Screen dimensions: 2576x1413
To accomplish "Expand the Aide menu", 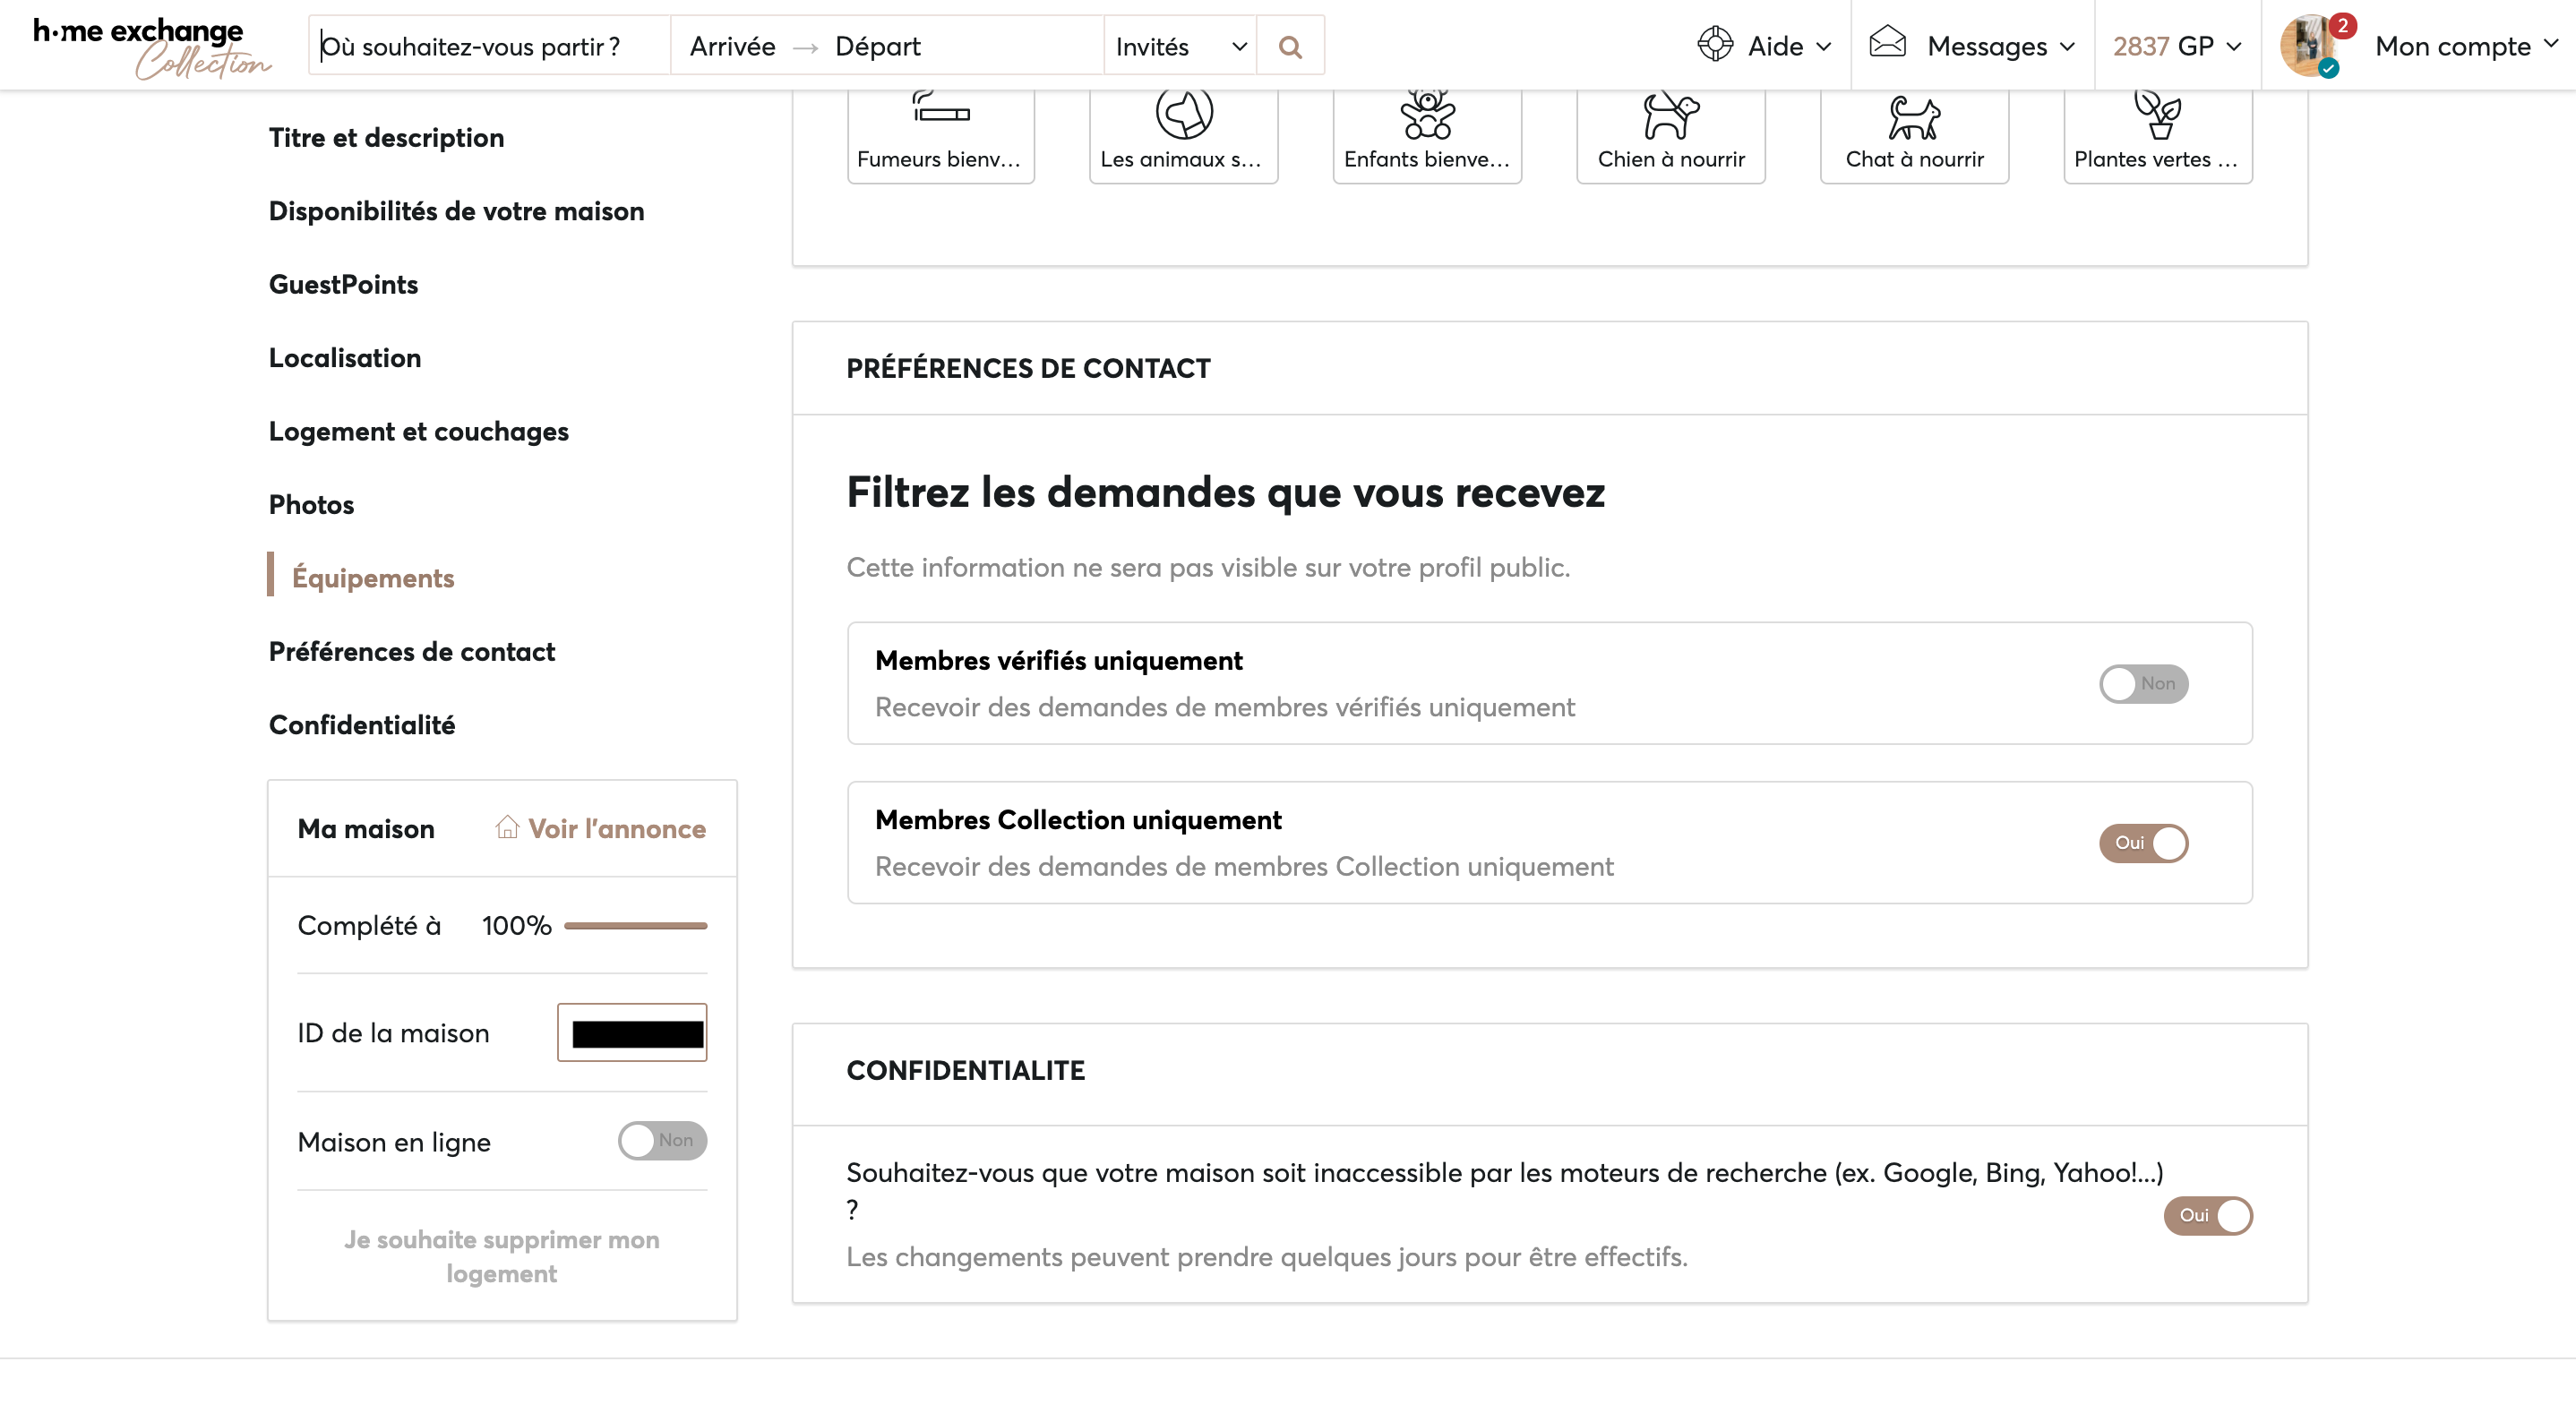I will tap(1766, 46).
